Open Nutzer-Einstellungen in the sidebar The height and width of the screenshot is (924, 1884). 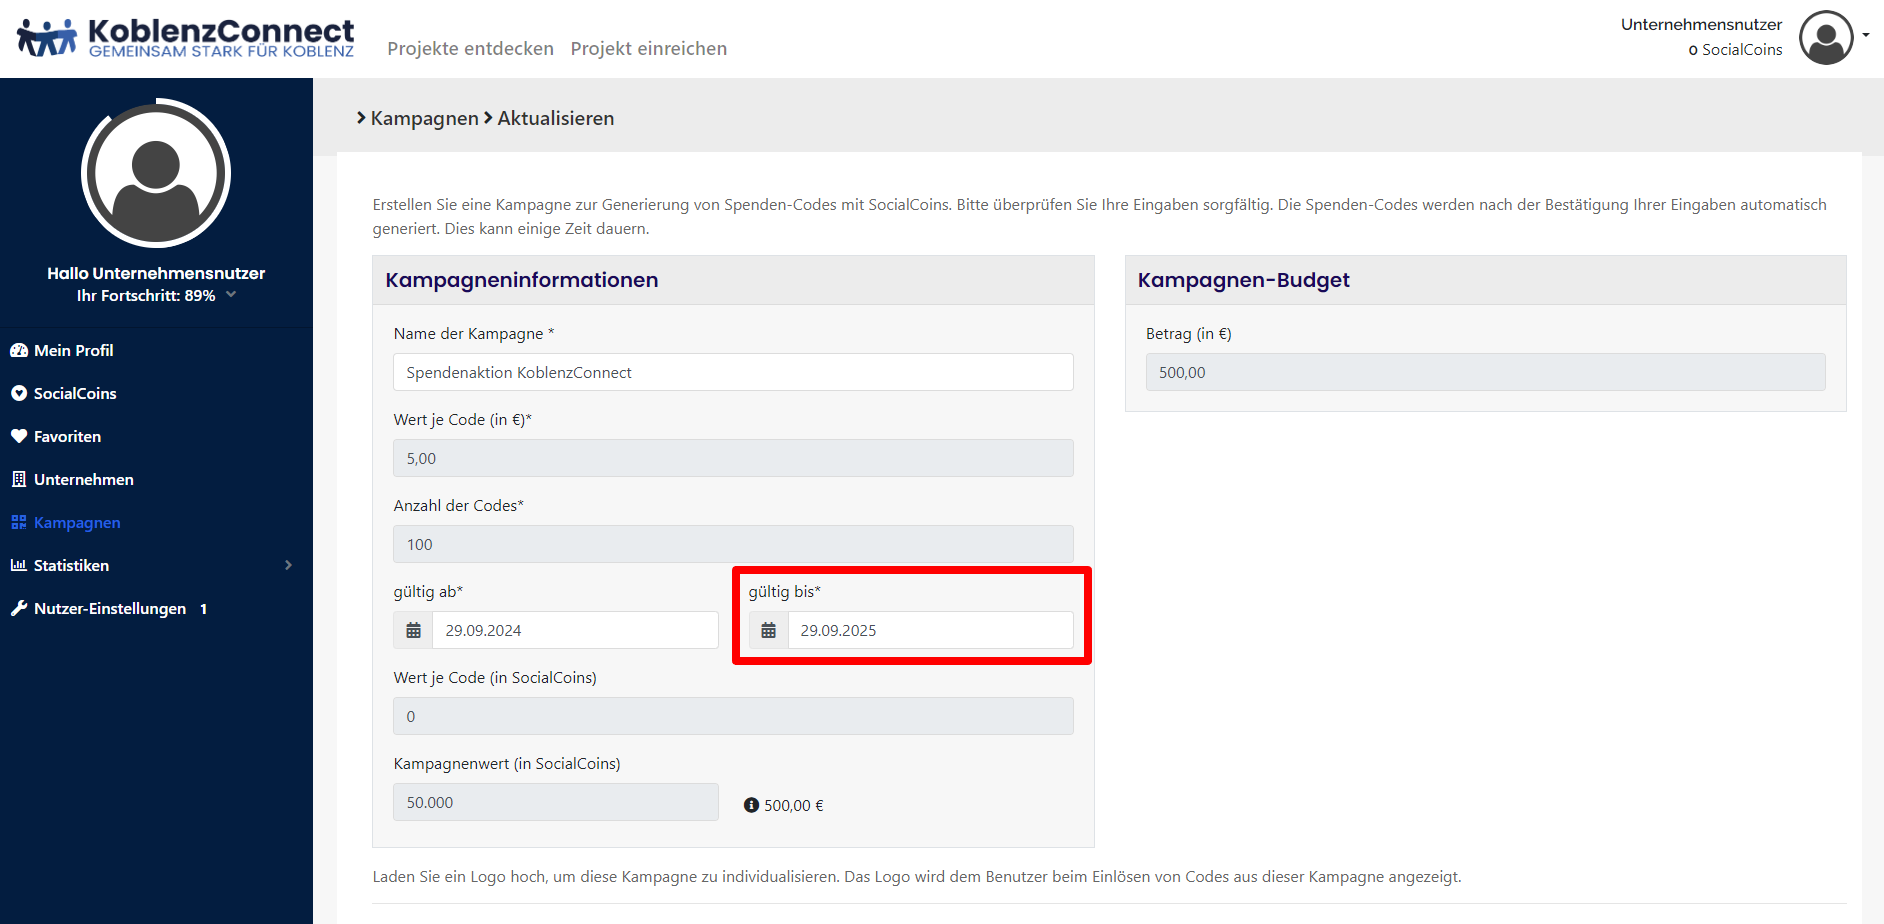(110, 609)
